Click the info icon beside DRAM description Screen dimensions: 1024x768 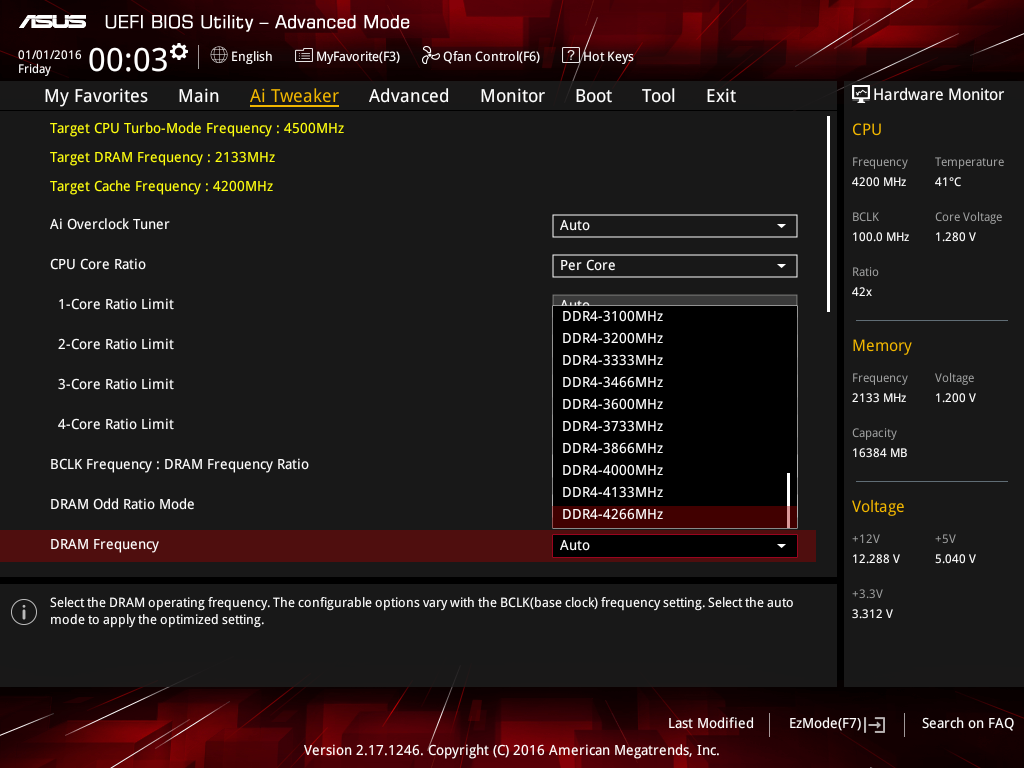tap(23, 611)
